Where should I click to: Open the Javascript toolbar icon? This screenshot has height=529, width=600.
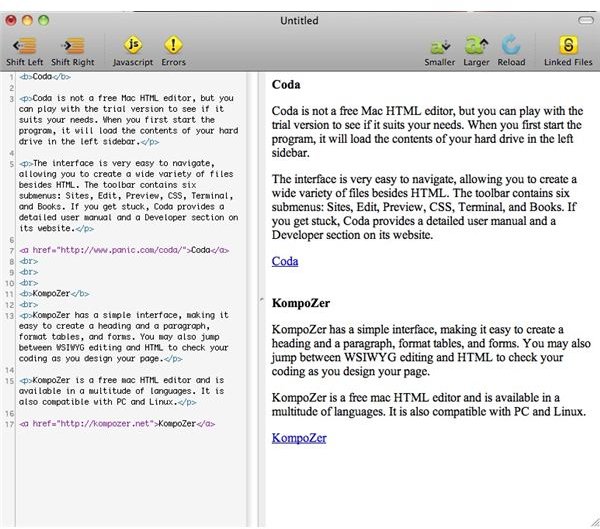(x=133, y=45)
